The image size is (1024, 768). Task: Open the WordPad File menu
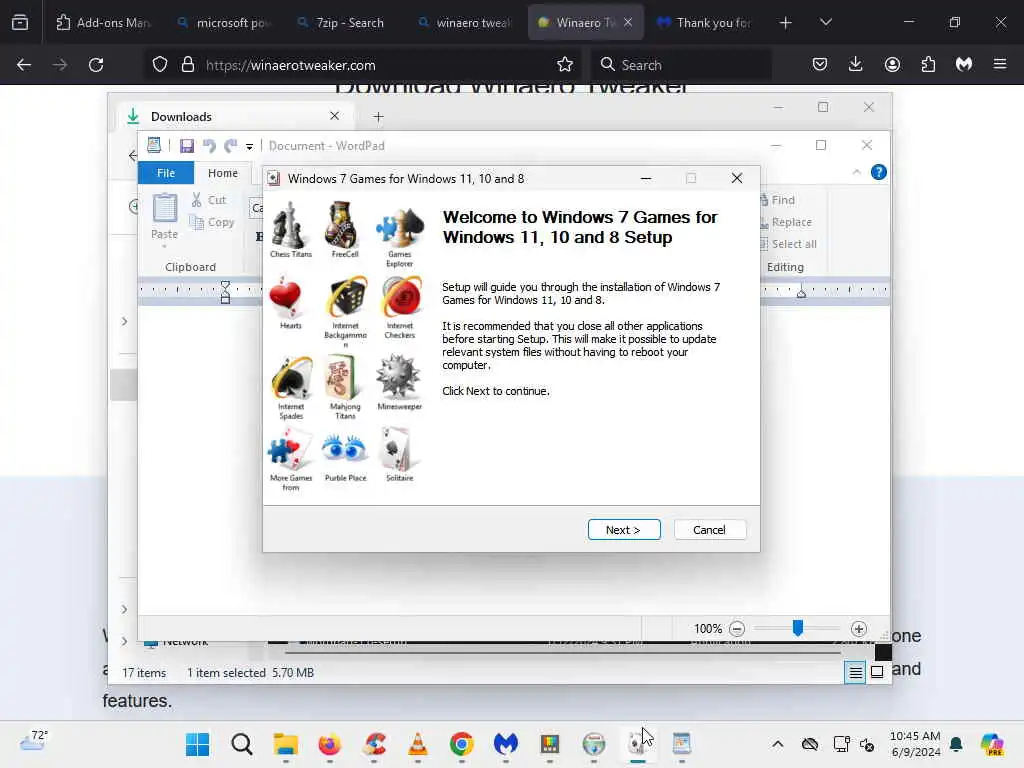coord(166,173)
